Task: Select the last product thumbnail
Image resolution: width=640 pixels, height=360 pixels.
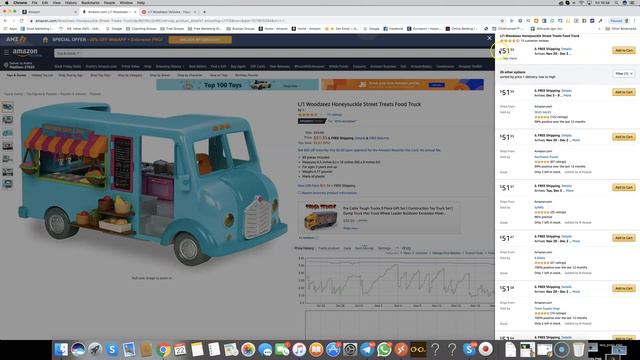Action: tap(7, 184)
